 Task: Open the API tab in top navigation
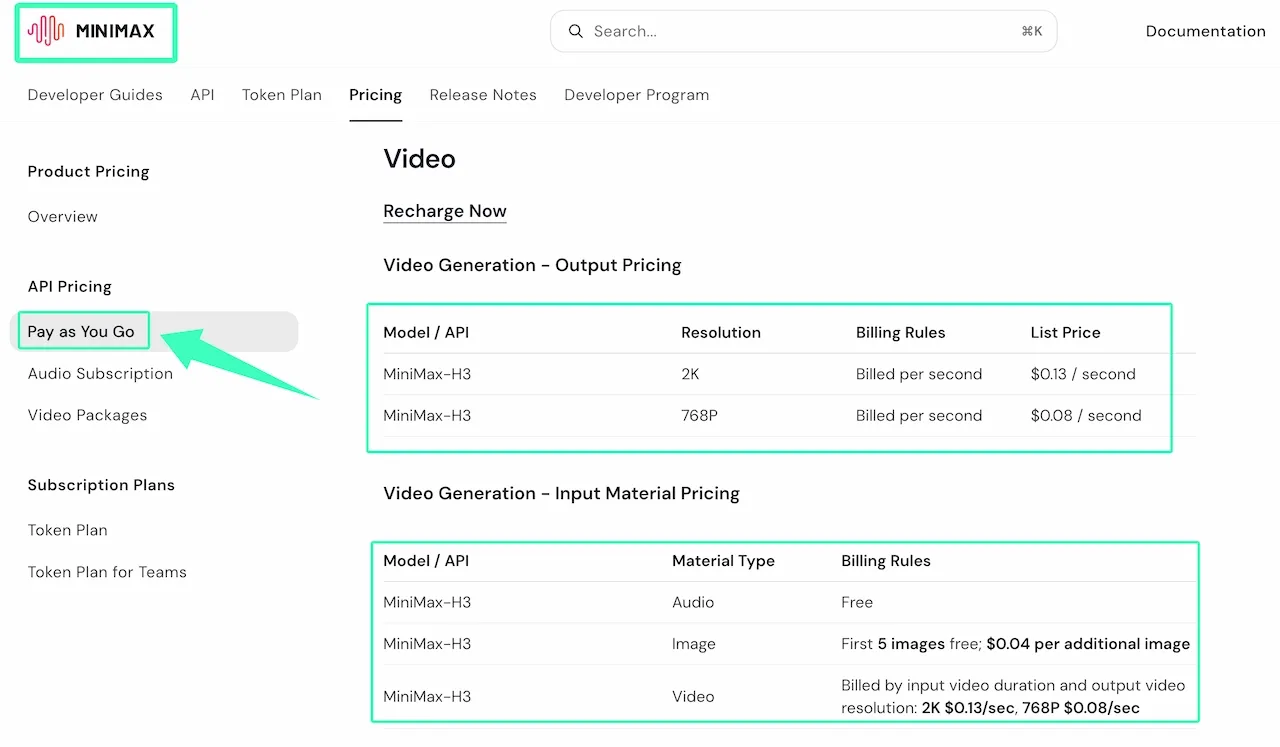click(202, 95)
